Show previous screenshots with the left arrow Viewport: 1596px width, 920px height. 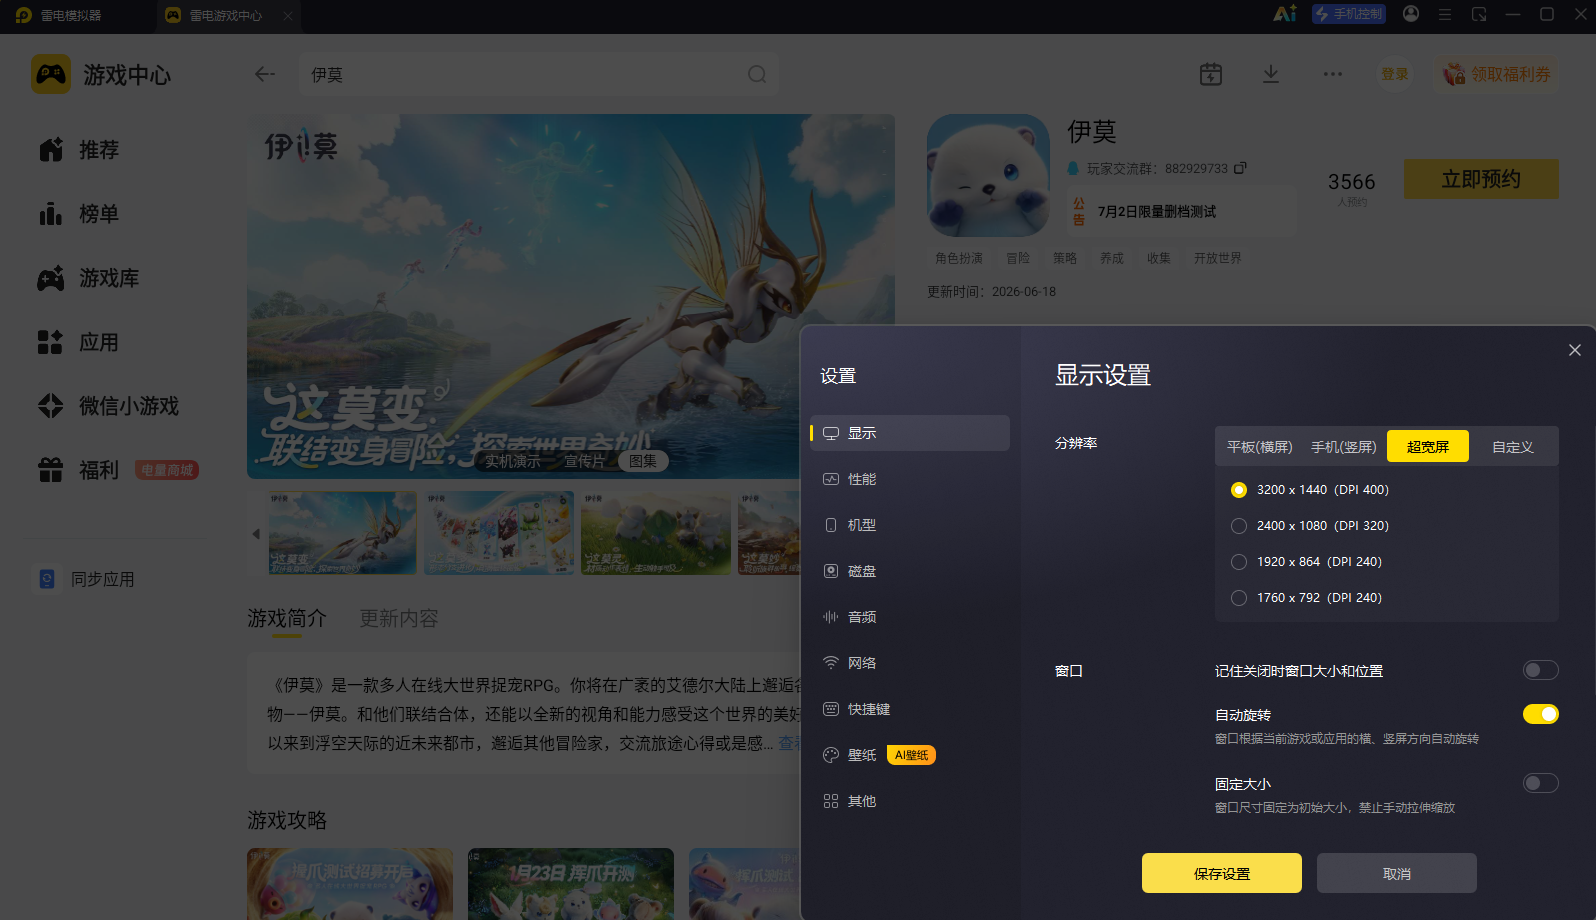tap(256, 533)
